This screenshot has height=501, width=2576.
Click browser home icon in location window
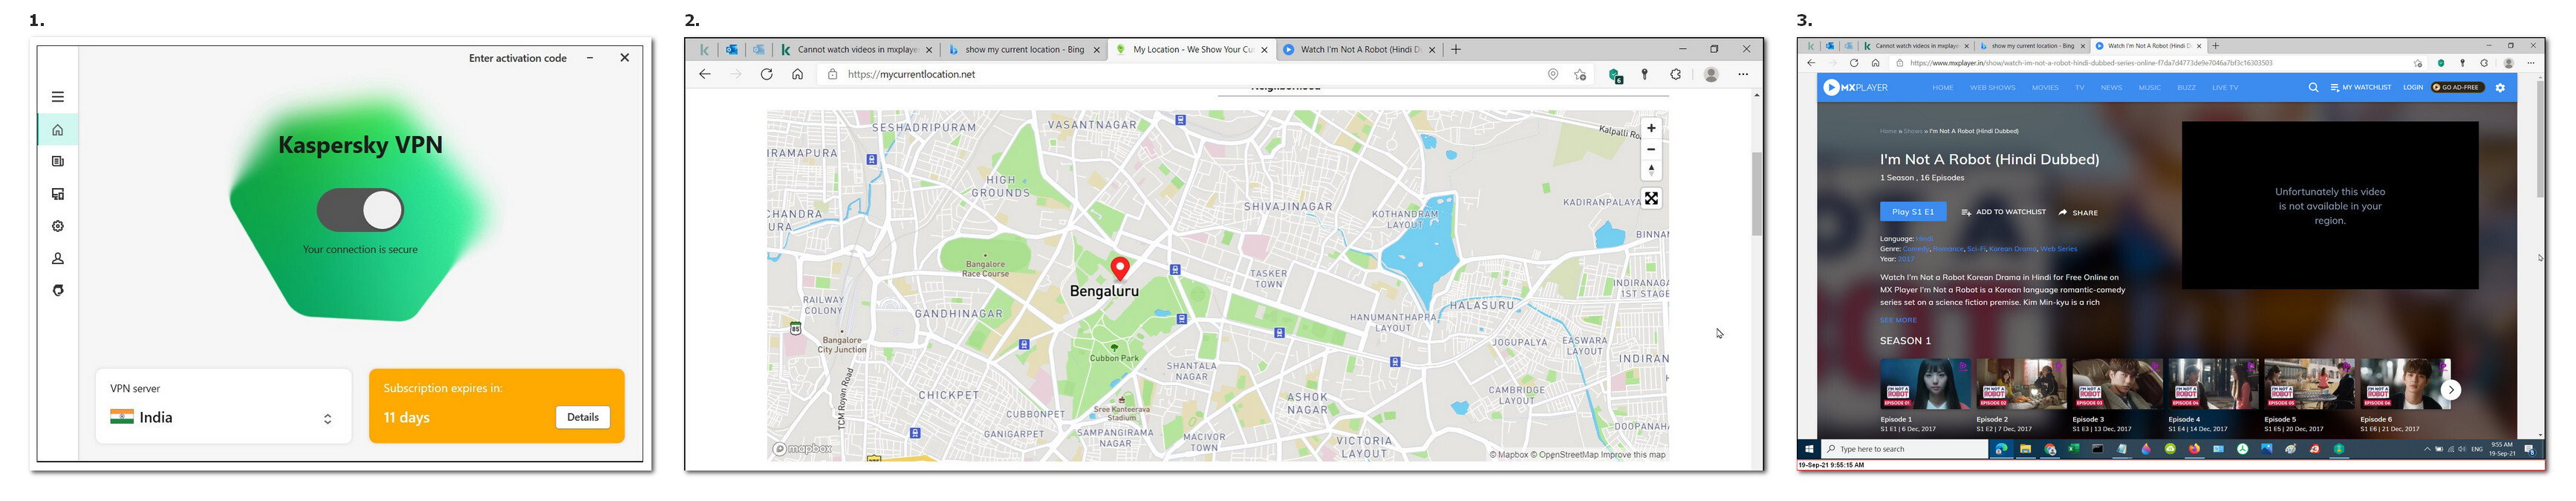click(x=797, y=74)
